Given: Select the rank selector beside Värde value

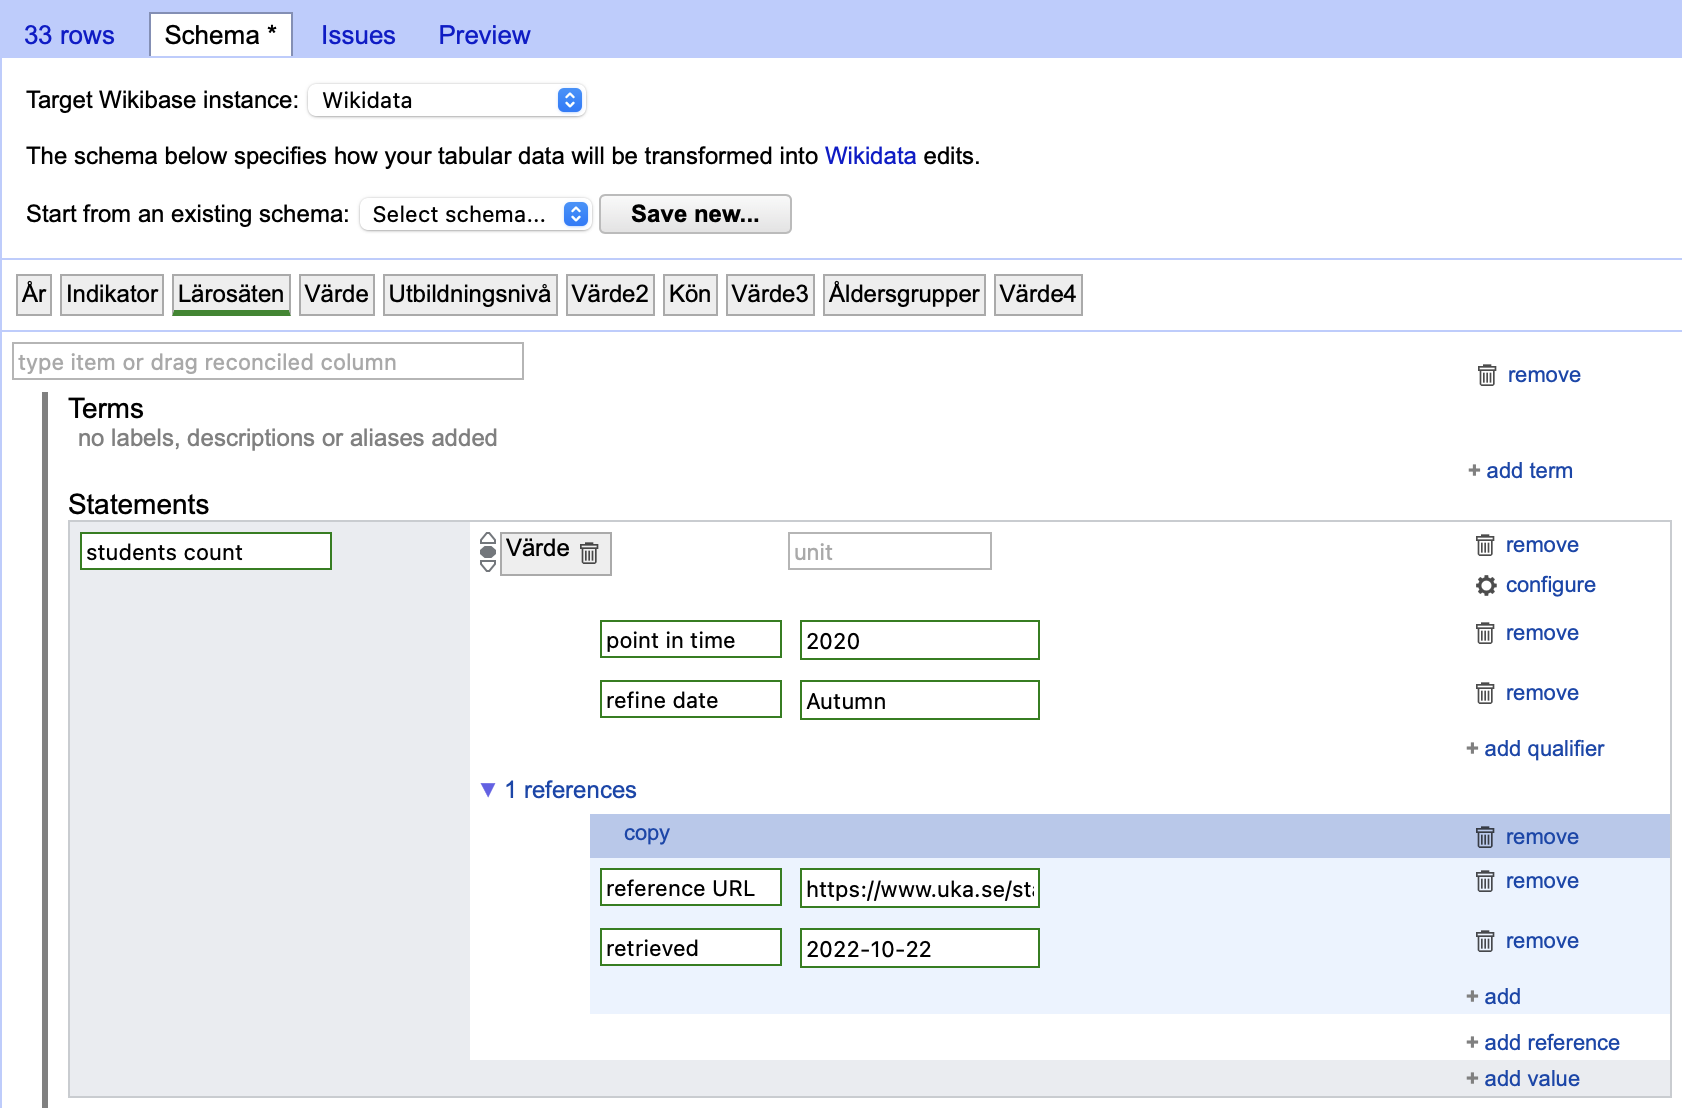Looking at the screenshot, I should 488,552.
